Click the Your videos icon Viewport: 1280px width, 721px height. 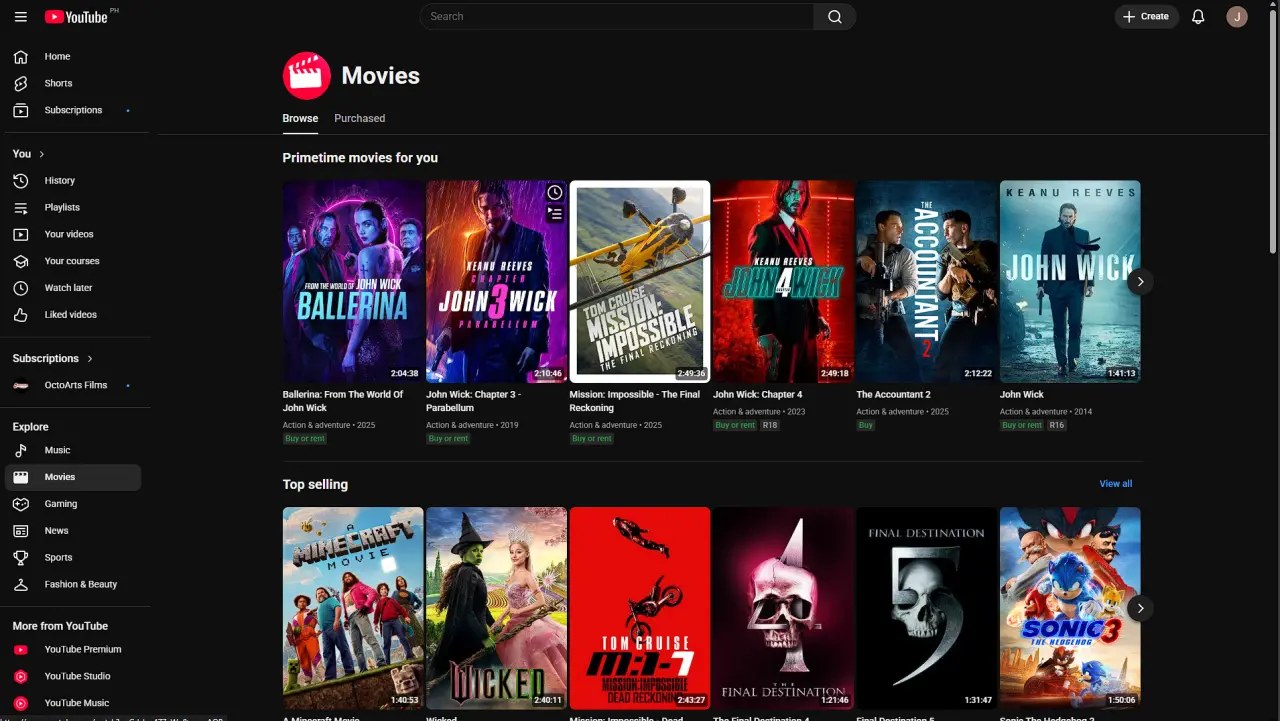[21, 234]
